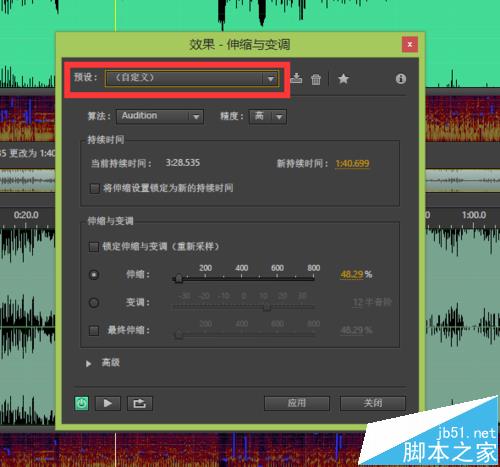Enable the 最终伸缩 checkbox
The width and height of the screenshot is (500, 467).
pos(94,331)
